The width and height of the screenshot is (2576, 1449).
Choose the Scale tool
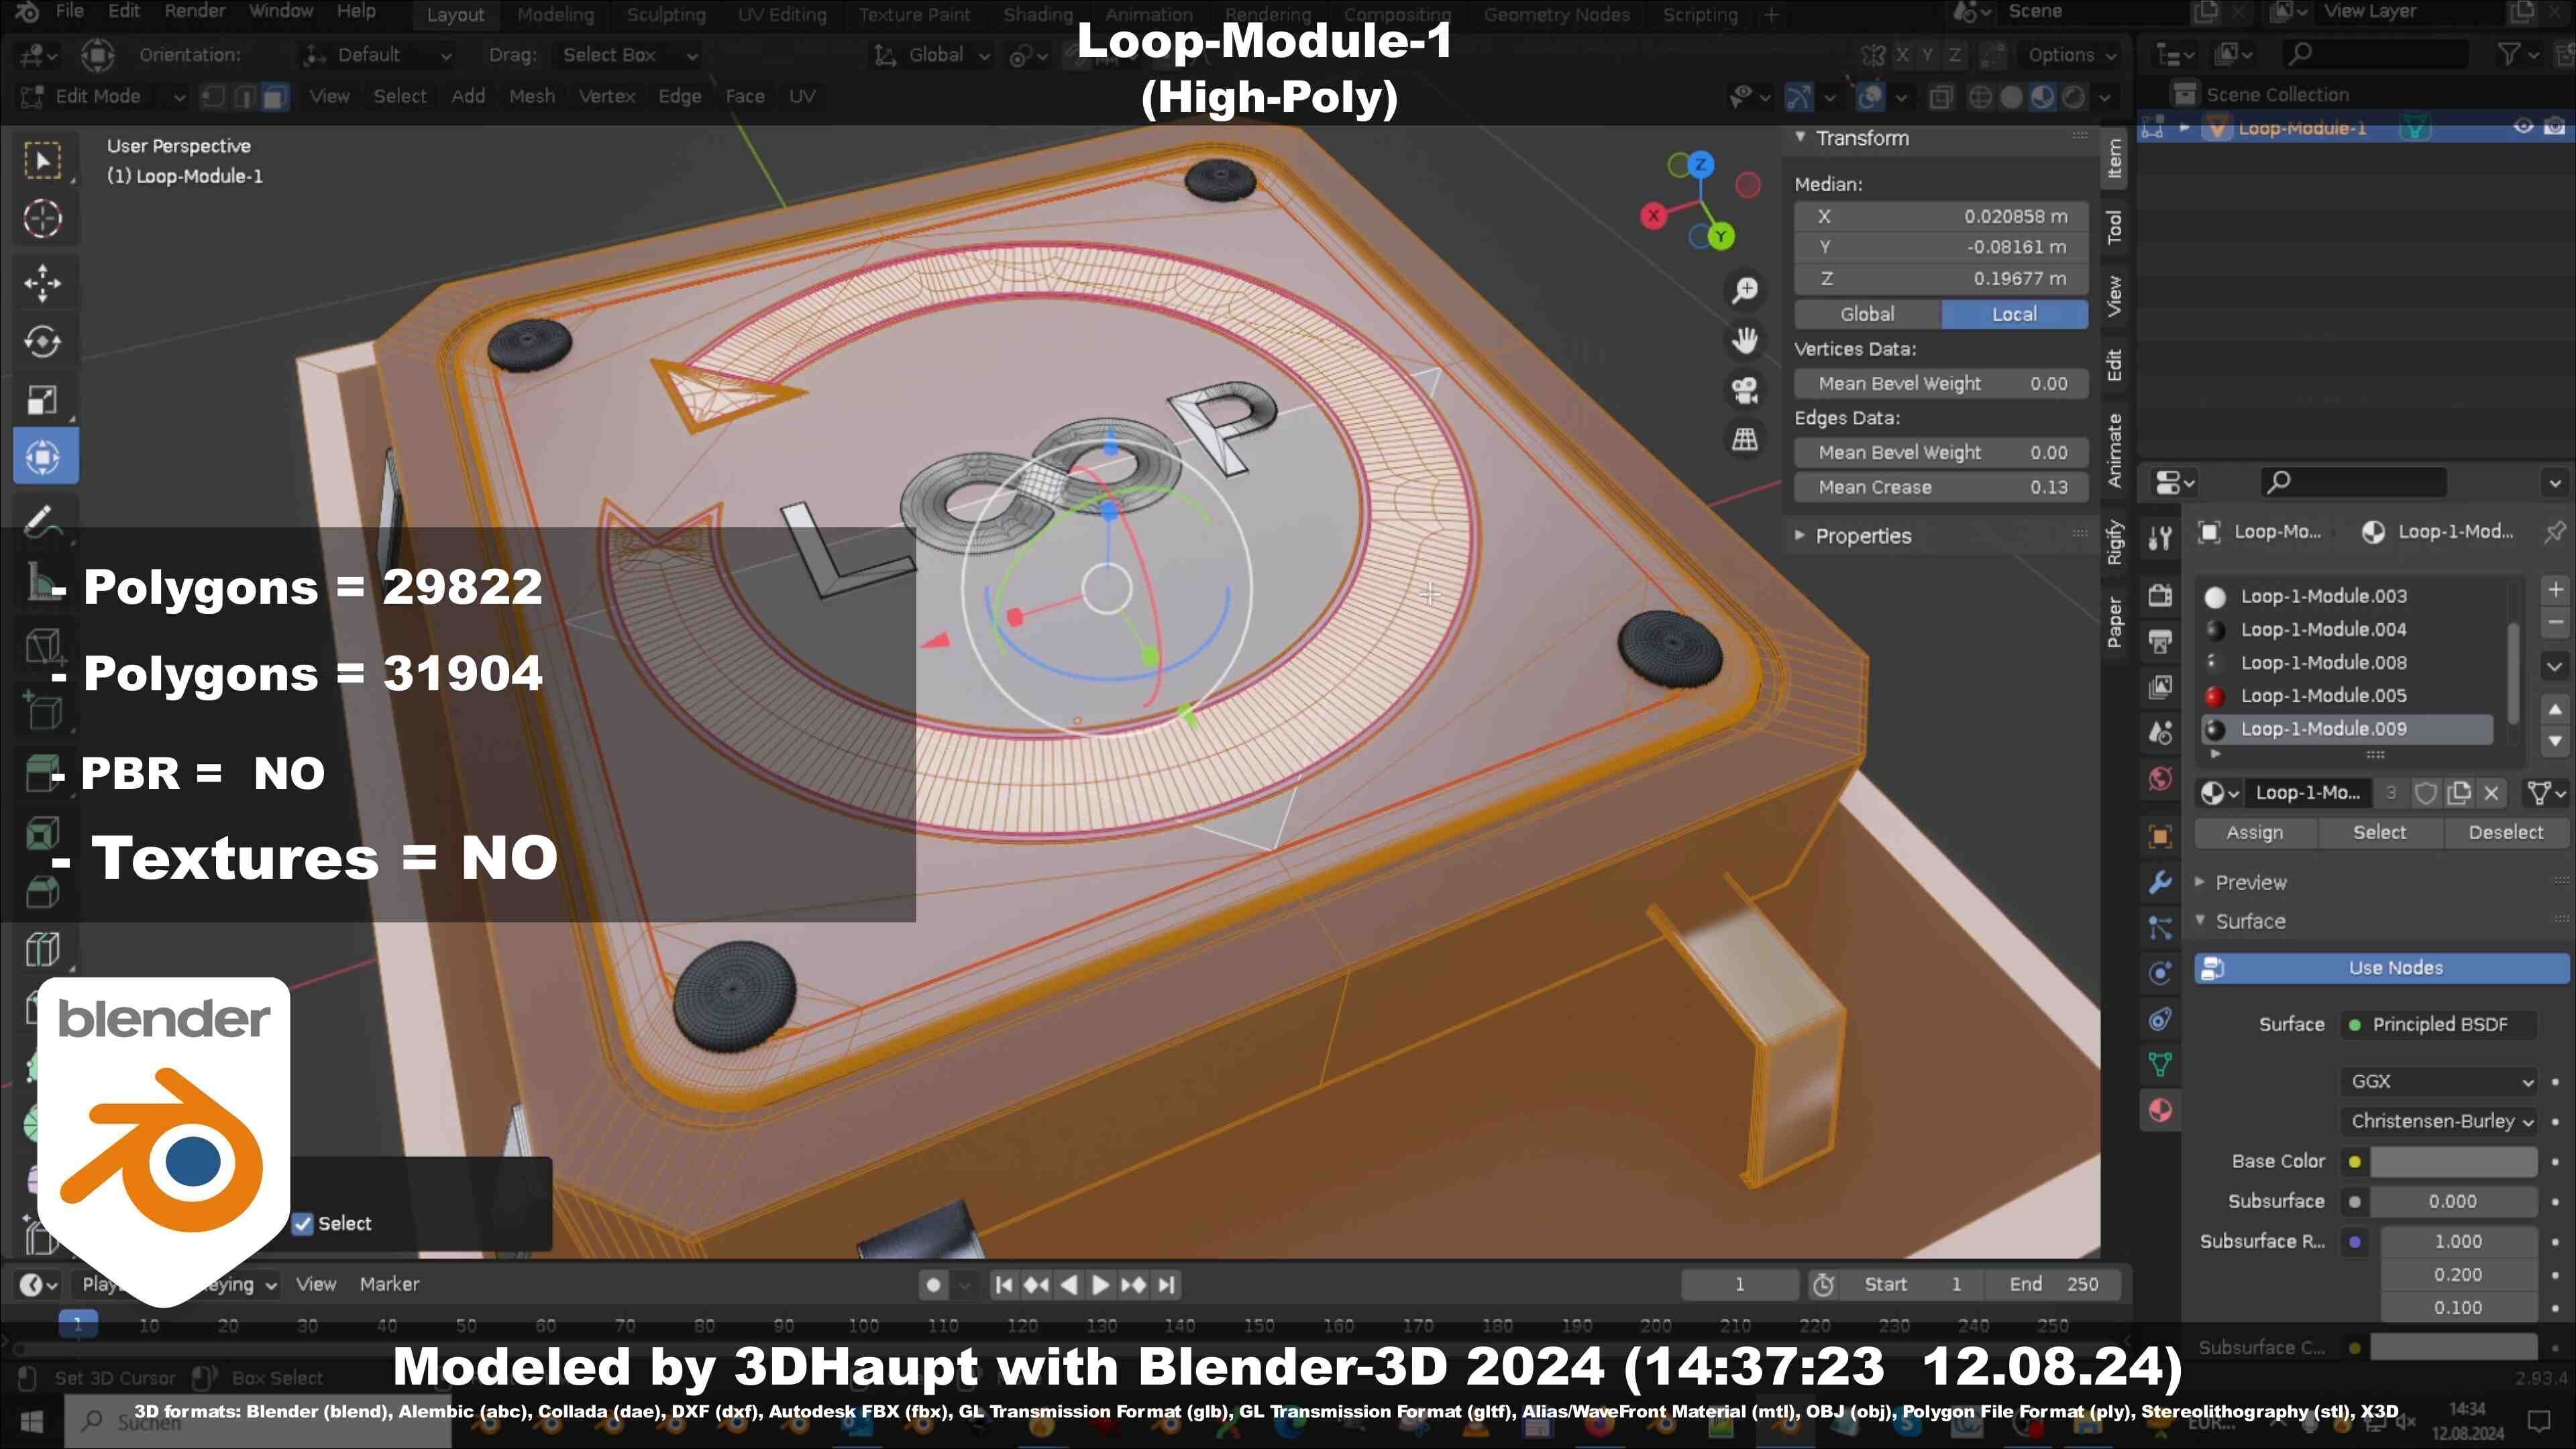(x=42, y=400)
